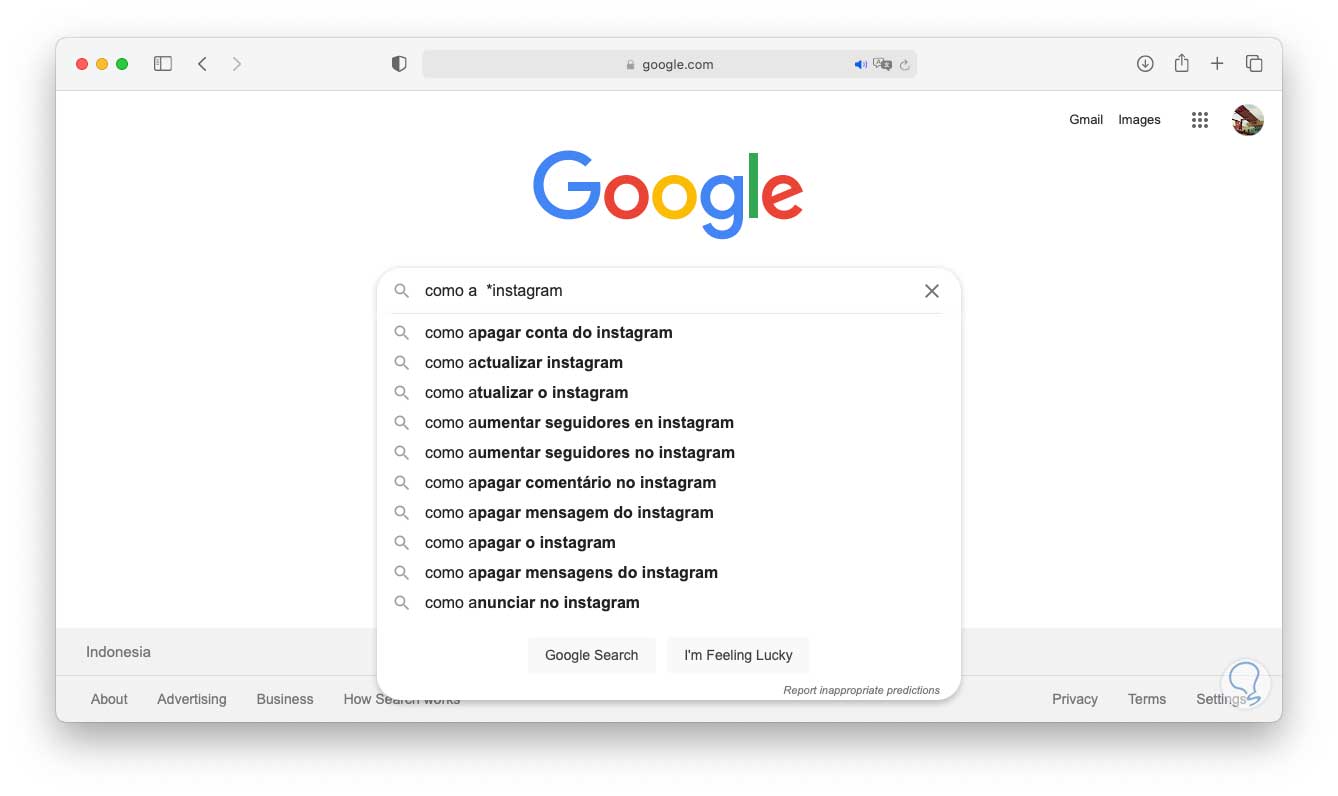Open Report inappropriate predictions link
The height and width of the screenshot is (796, 1338).
pos(861,690)
